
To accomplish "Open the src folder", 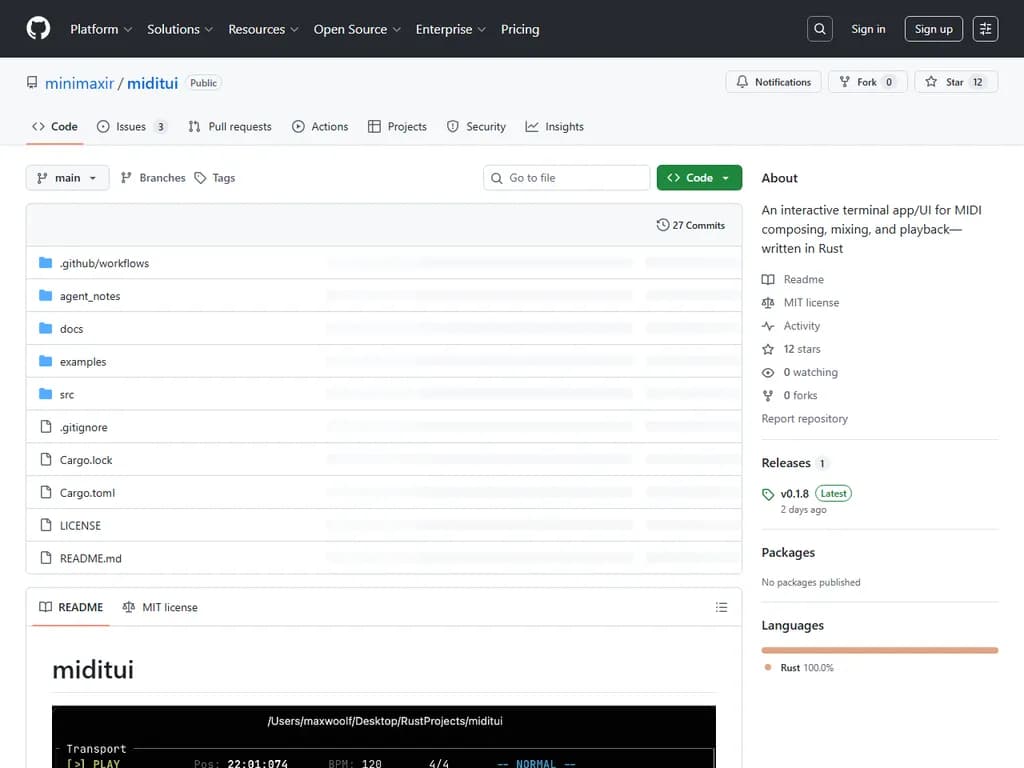I will [67, 395].
